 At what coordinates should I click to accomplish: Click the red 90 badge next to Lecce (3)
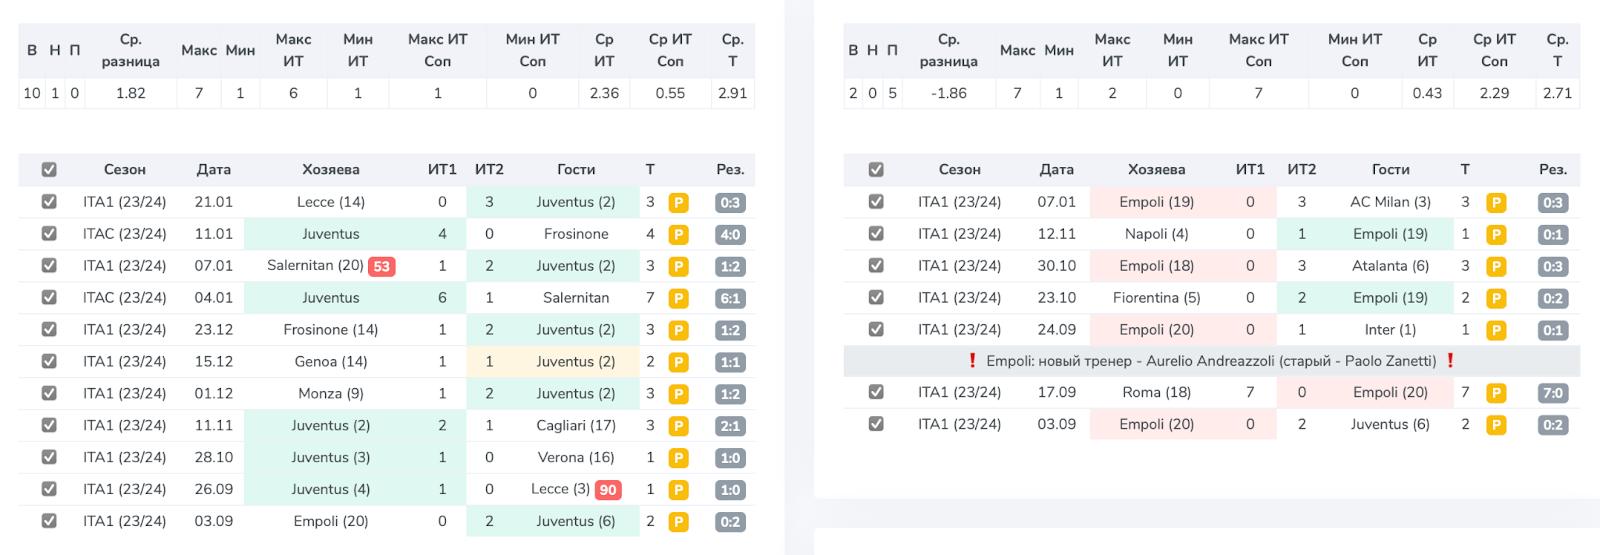608,490
